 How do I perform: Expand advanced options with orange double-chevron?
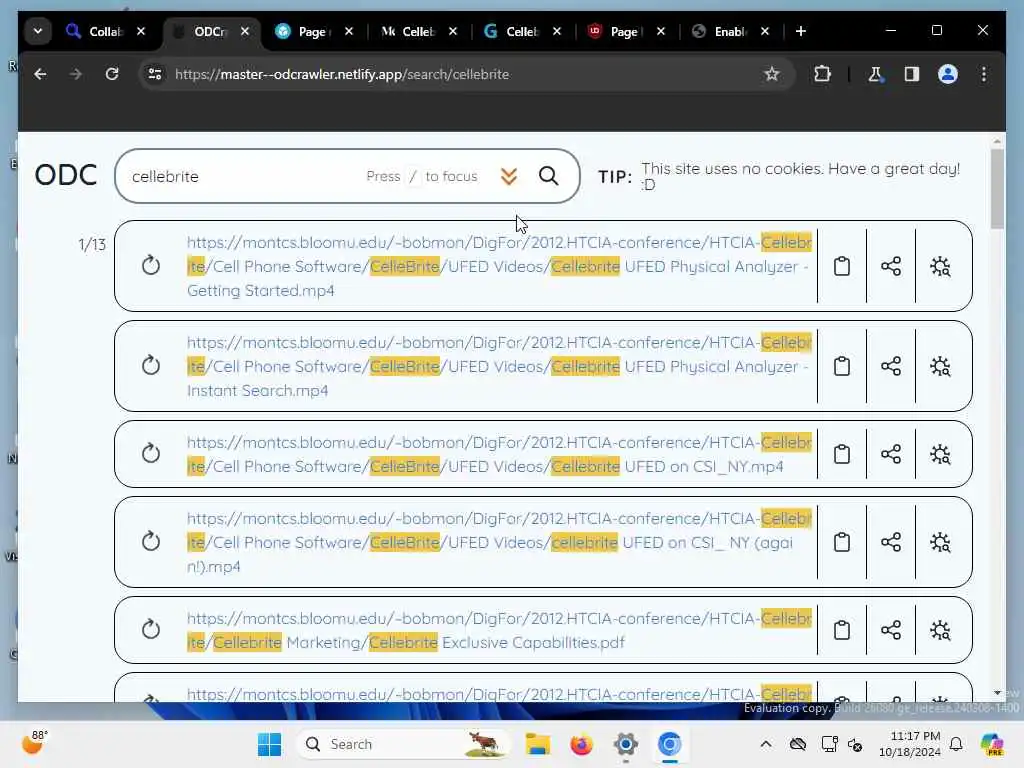coord(509,176)
